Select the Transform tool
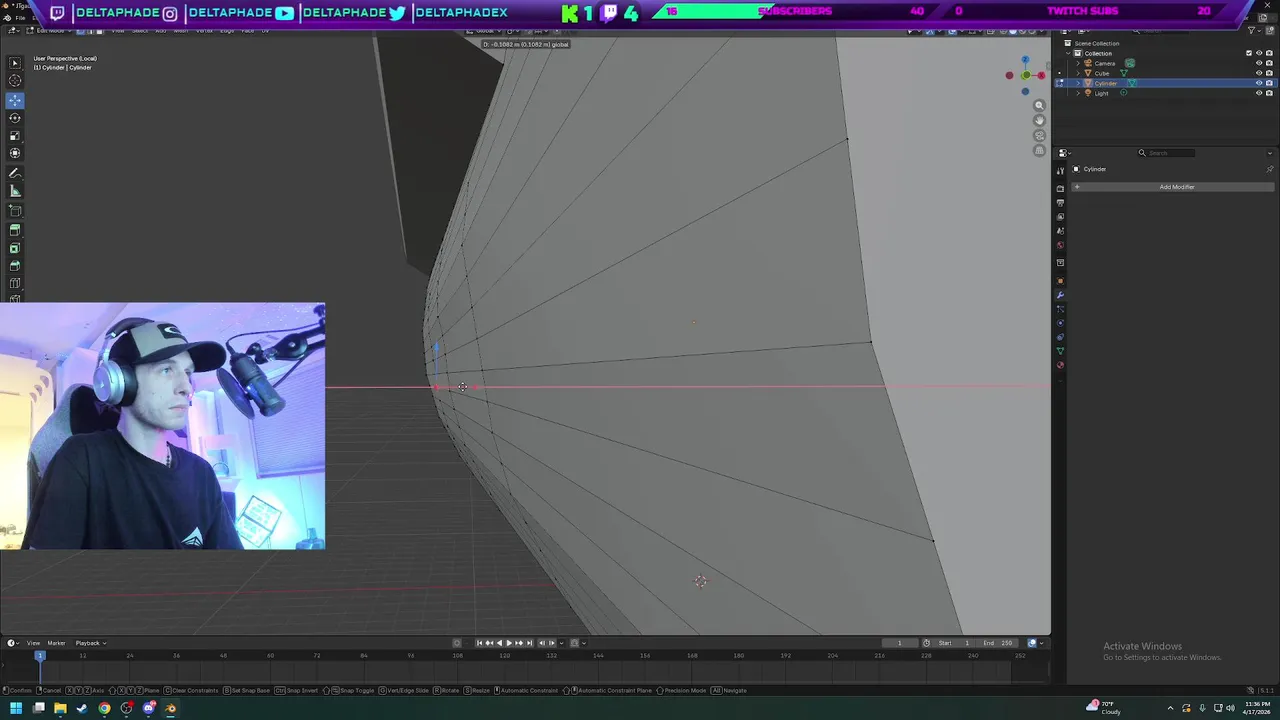1280x720 pixels. [x=15, y=153]
